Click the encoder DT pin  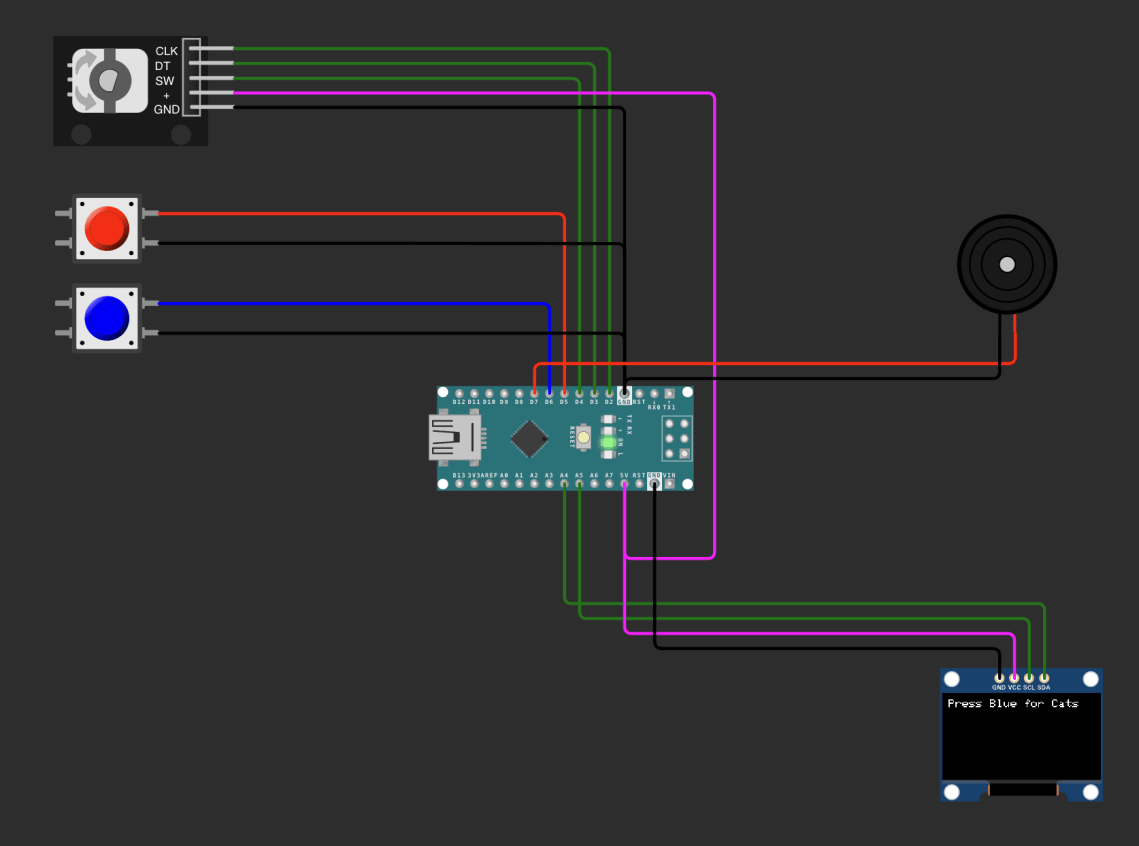[x=211, y=64]
